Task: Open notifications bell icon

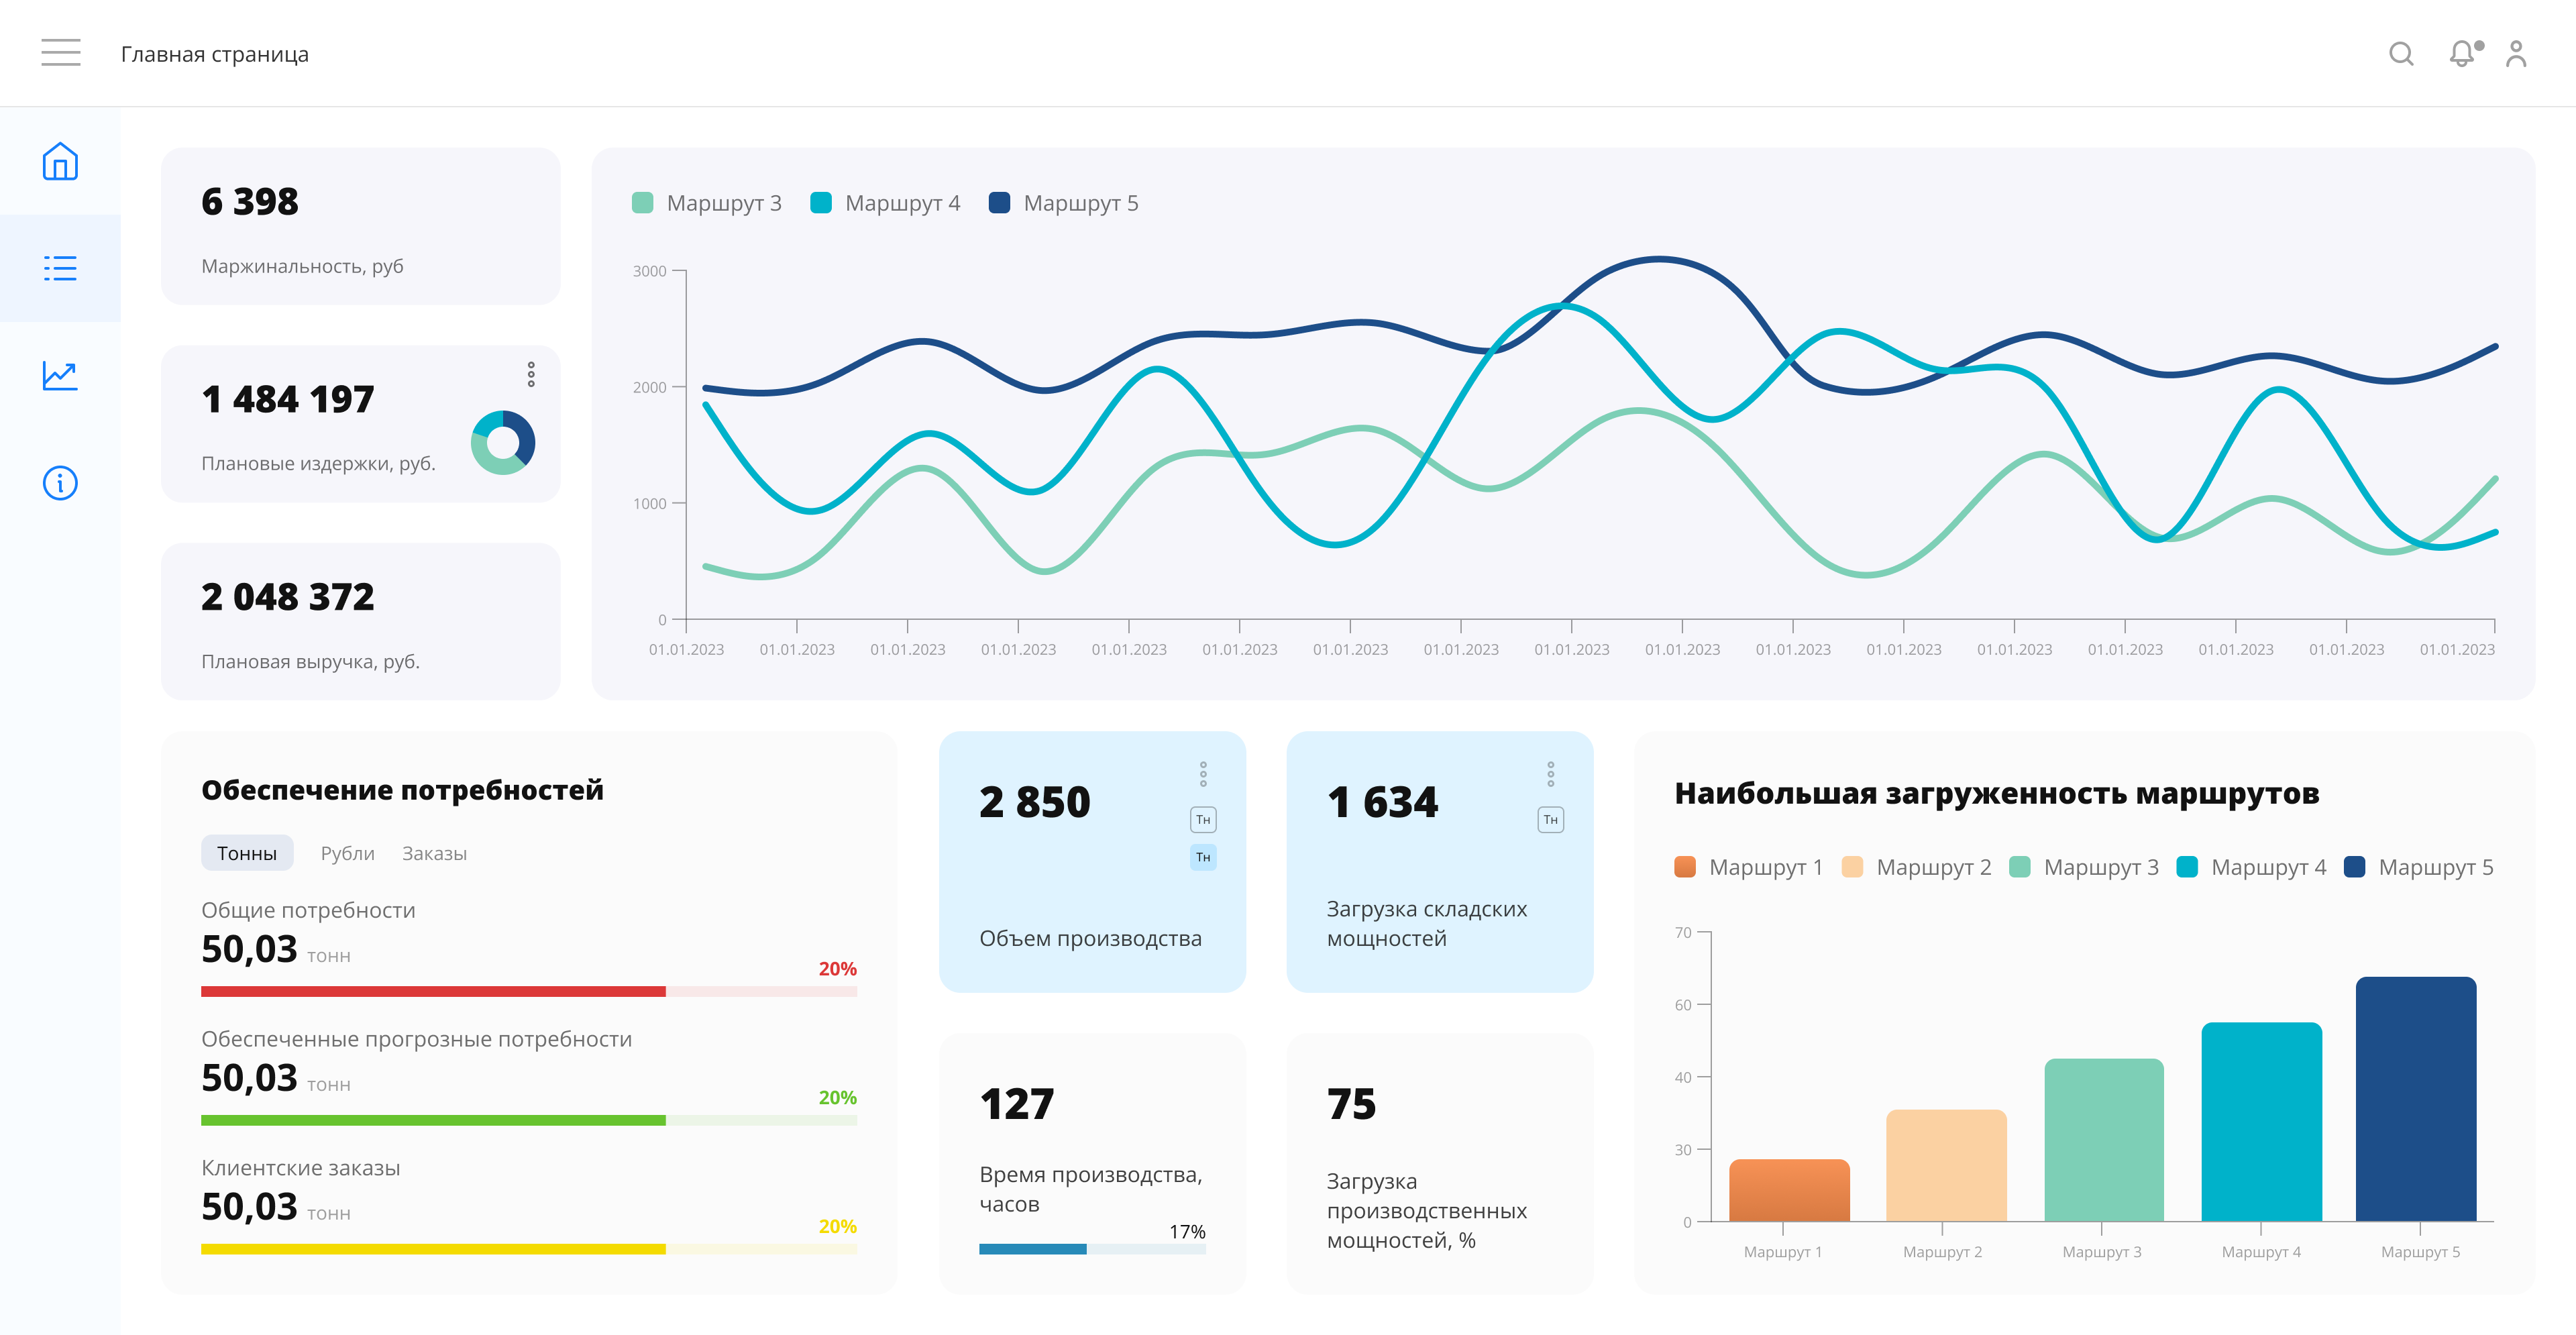Action: [x=2461, y=53]
